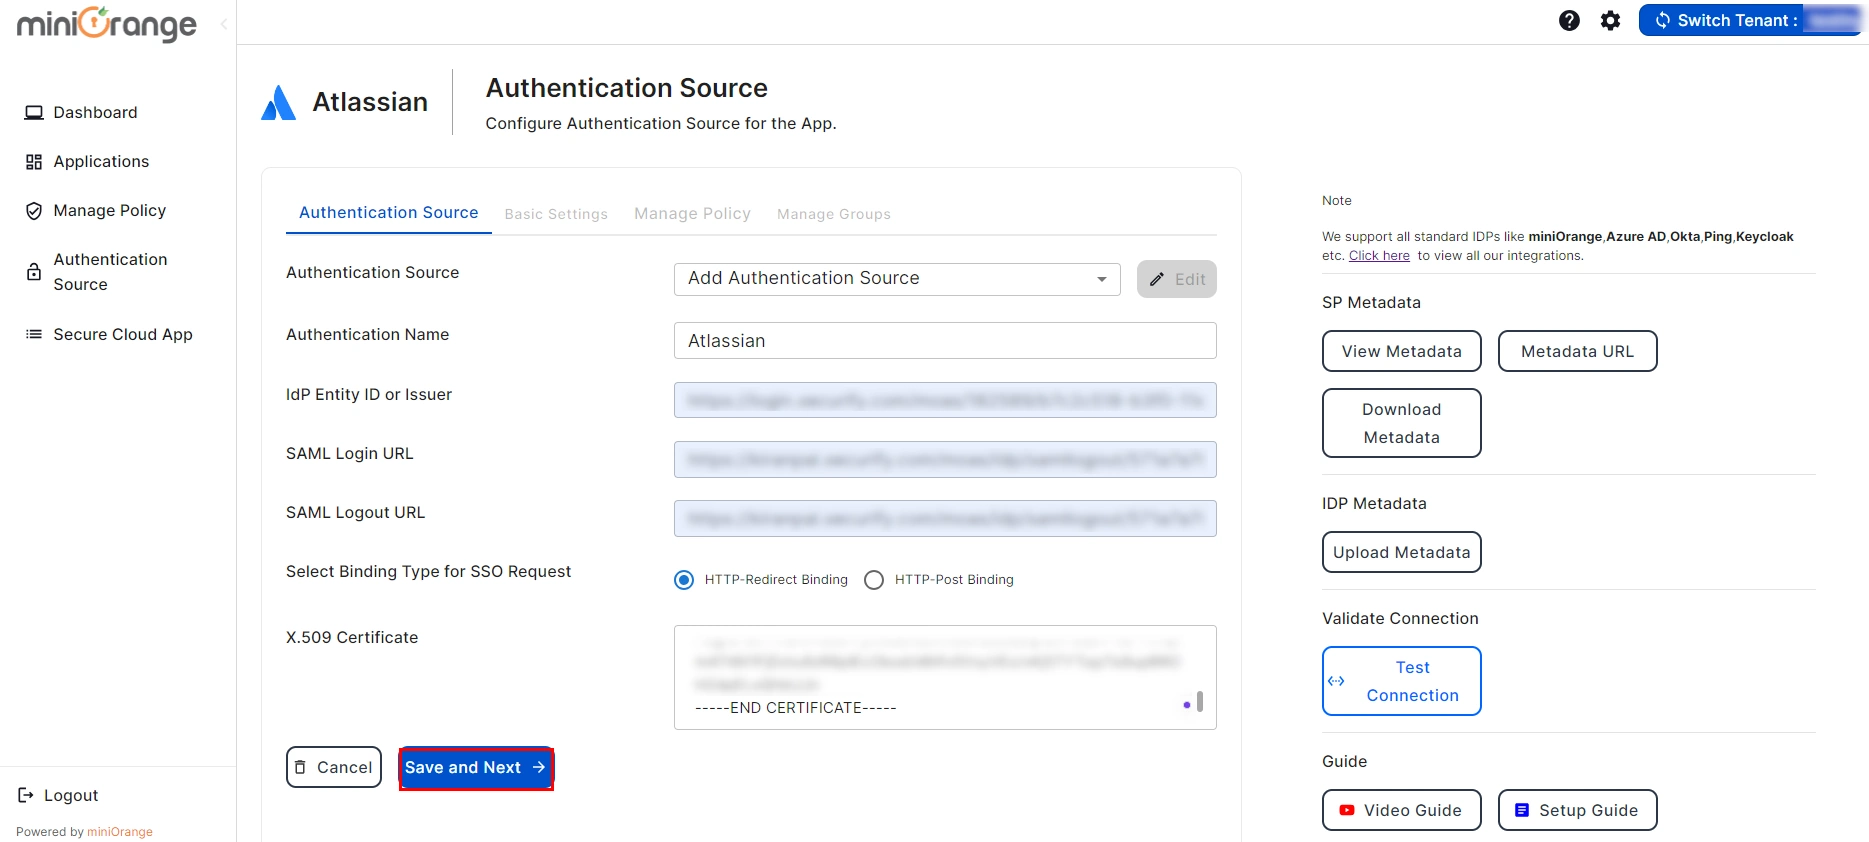Click the Dashboard laptop icon
This screenshot has width=1869, height=842.
pos(34,113)
